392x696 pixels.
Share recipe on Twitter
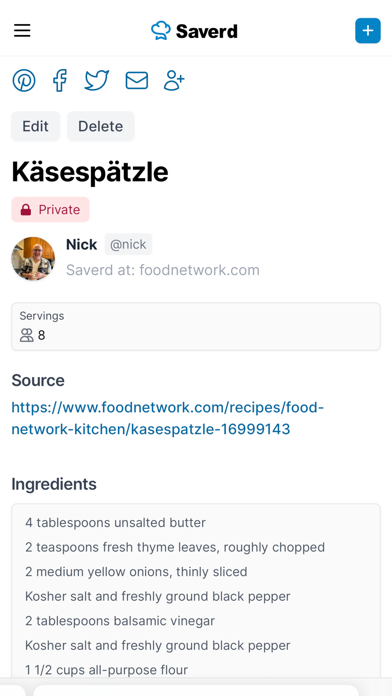[97, 80]
